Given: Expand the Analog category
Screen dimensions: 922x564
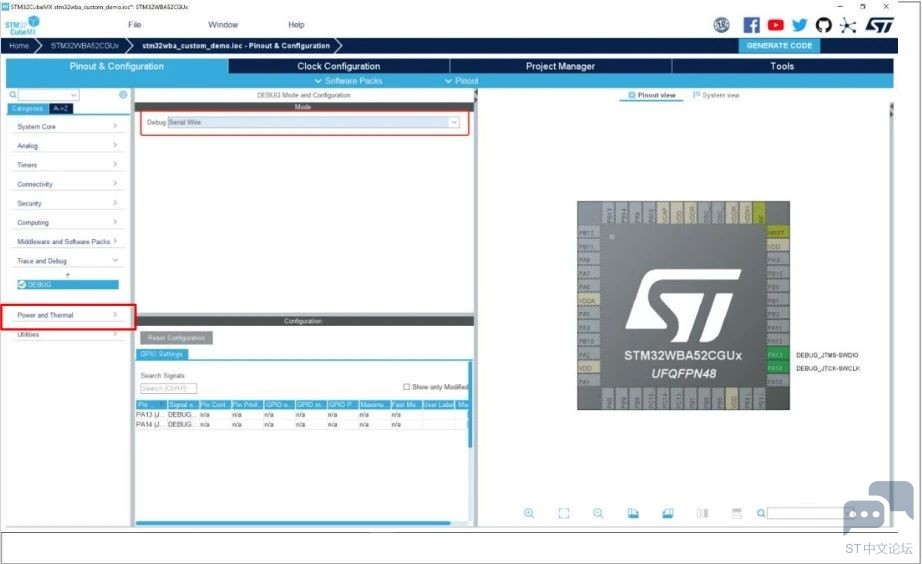Looking at the screenshot, I should [67, 146].
